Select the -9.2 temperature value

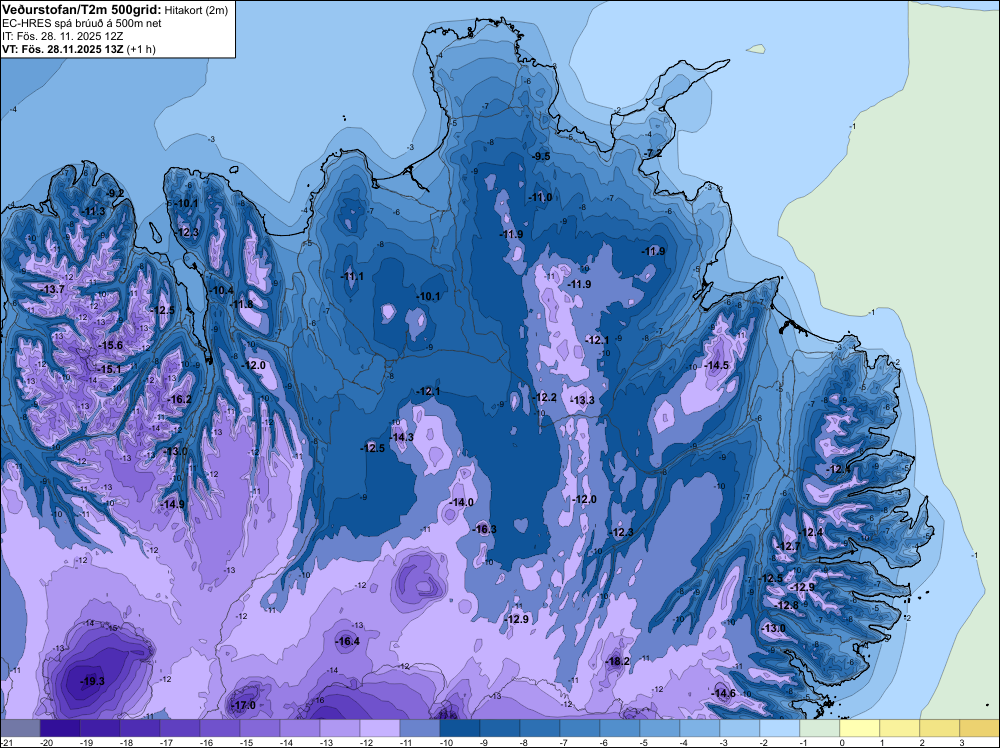(115, 193)
